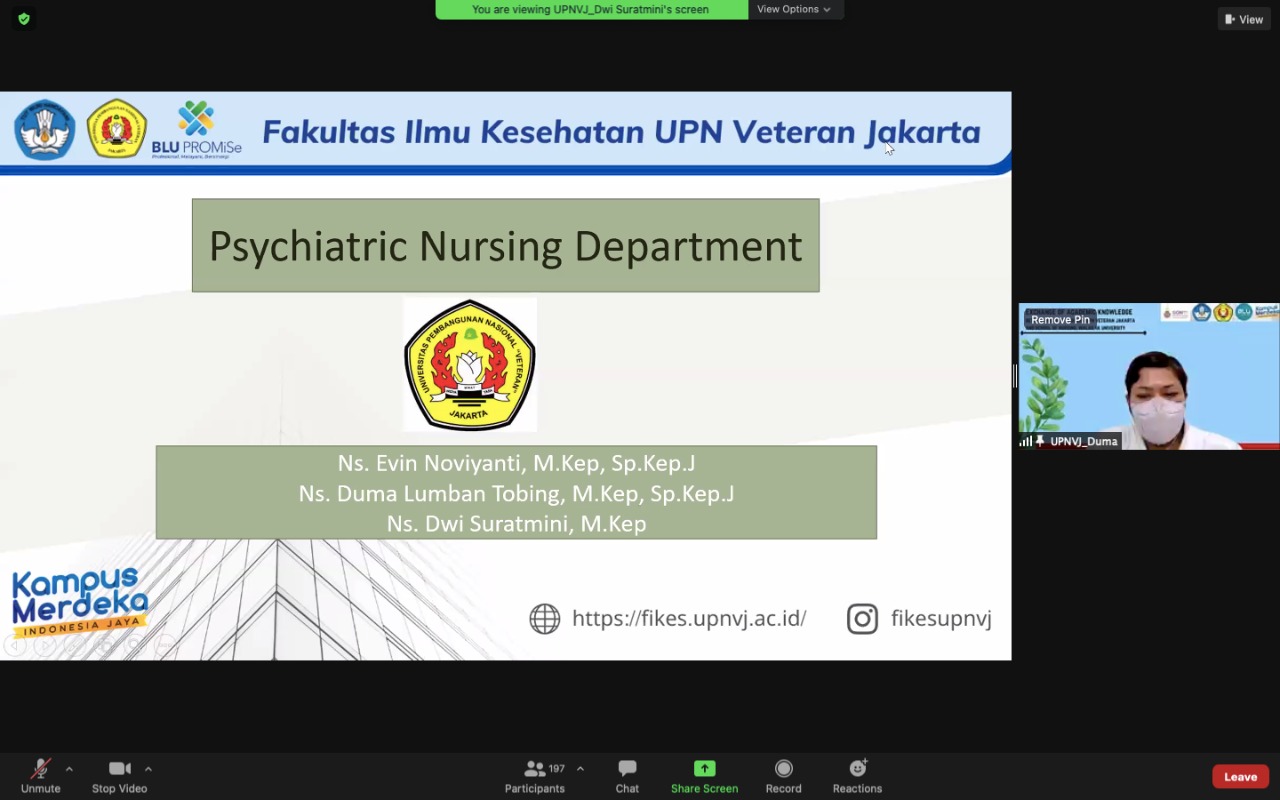Click the fikes.upnvj.ac.id website link
Screen dimensions: 1280x800
pos(689,619)
